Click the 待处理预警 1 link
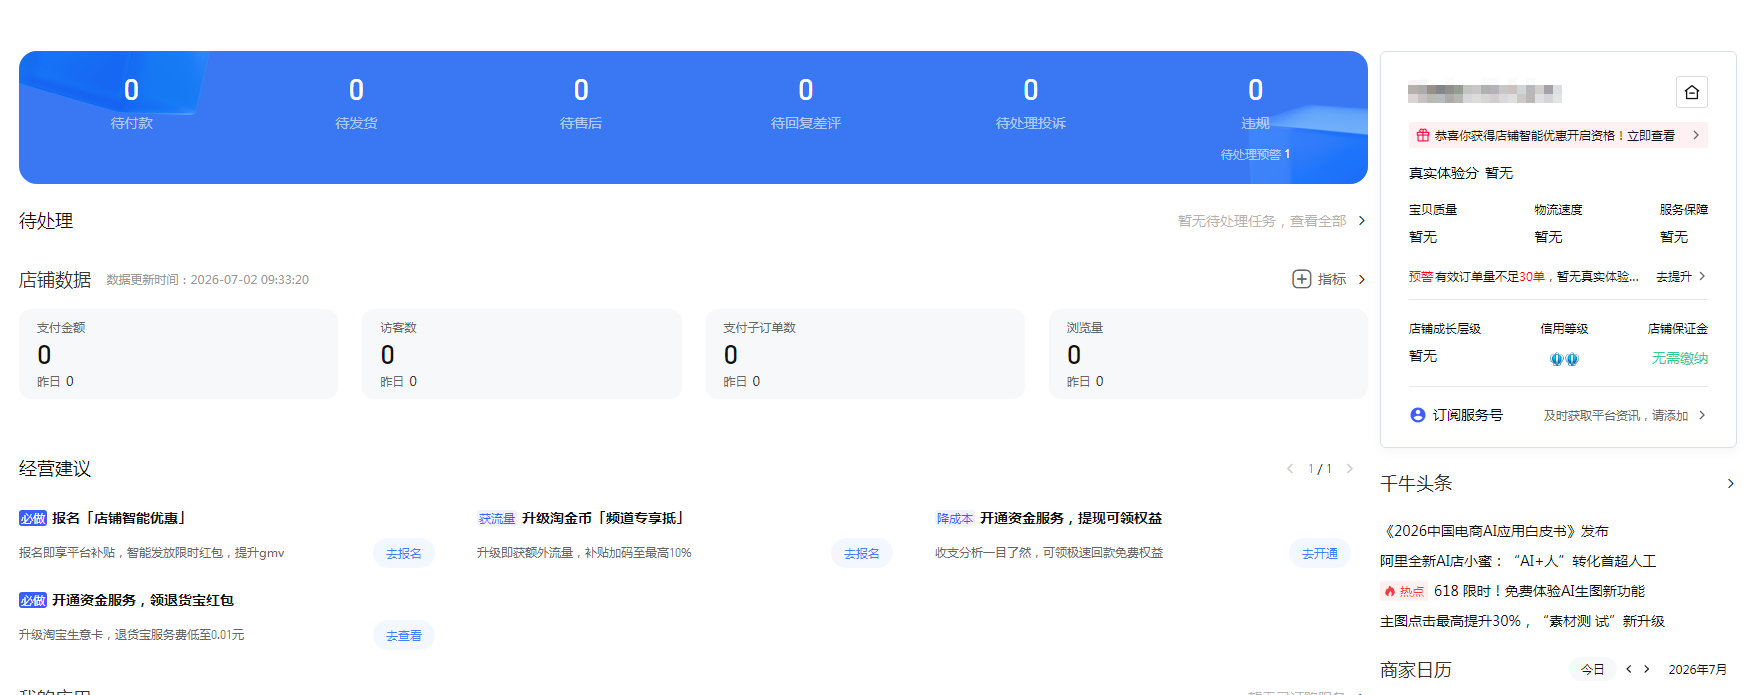Screen dimensions: 1761x695 [1255, 154]
